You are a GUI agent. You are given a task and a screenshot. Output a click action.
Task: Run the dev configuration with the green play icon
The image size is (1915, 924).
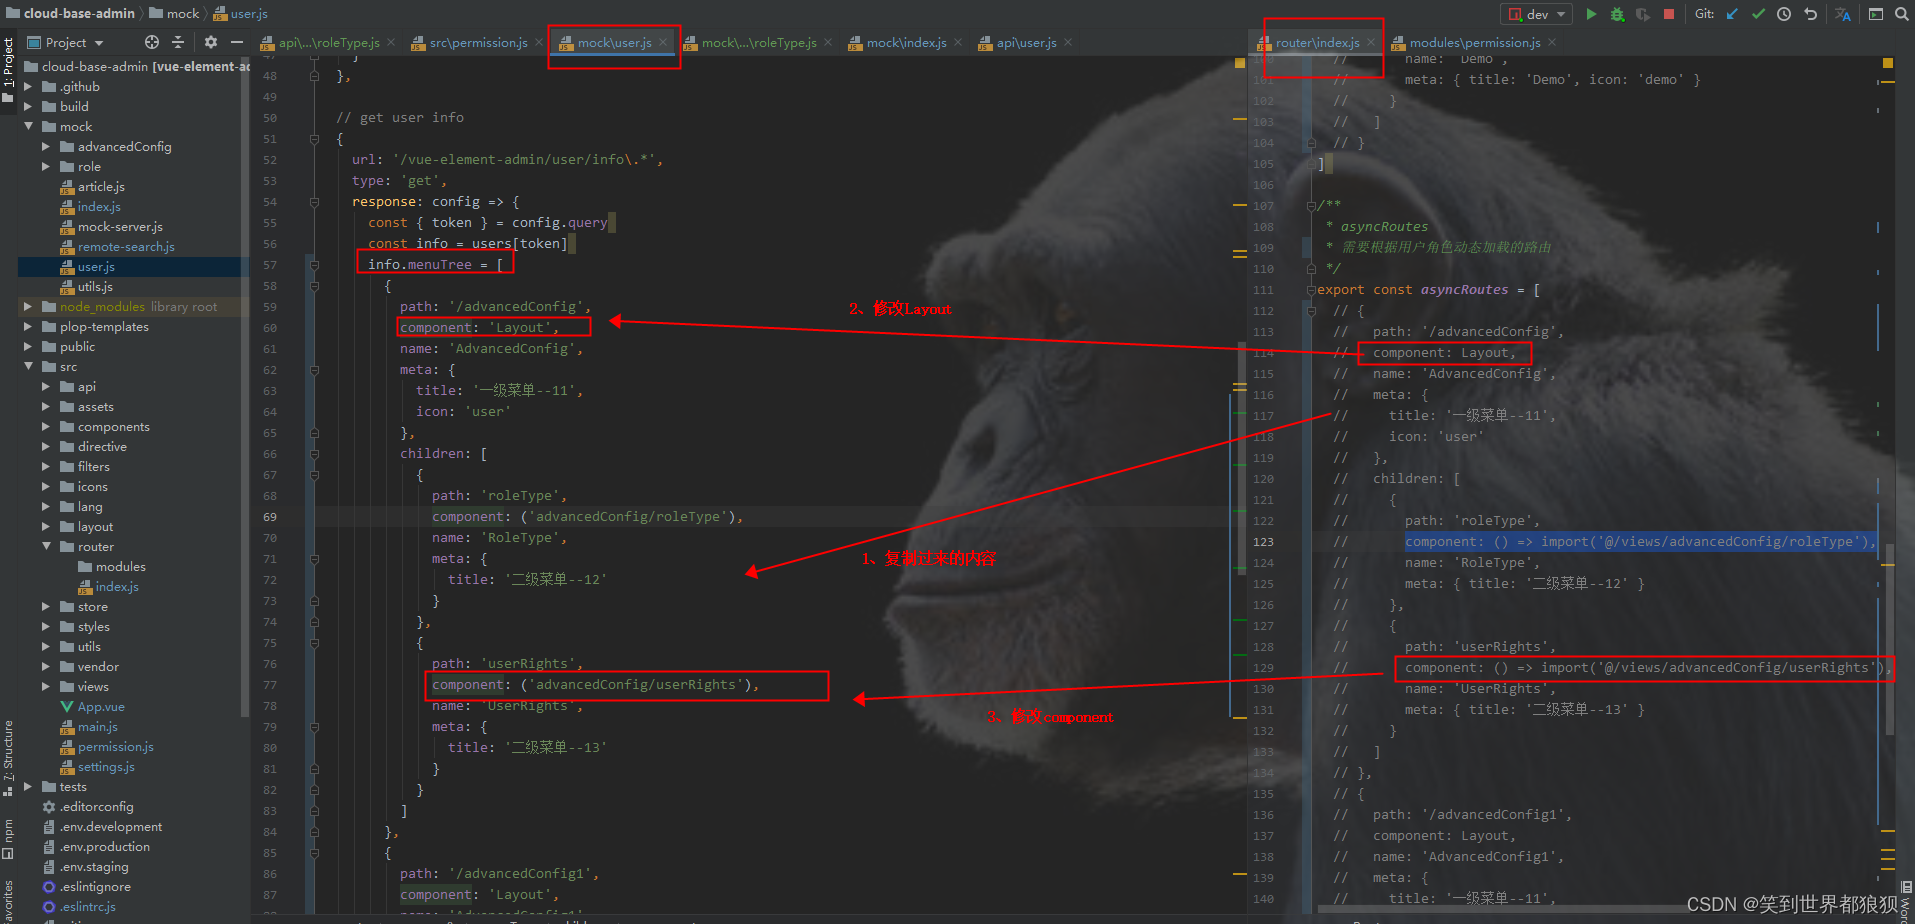(x=1591, y=14)
